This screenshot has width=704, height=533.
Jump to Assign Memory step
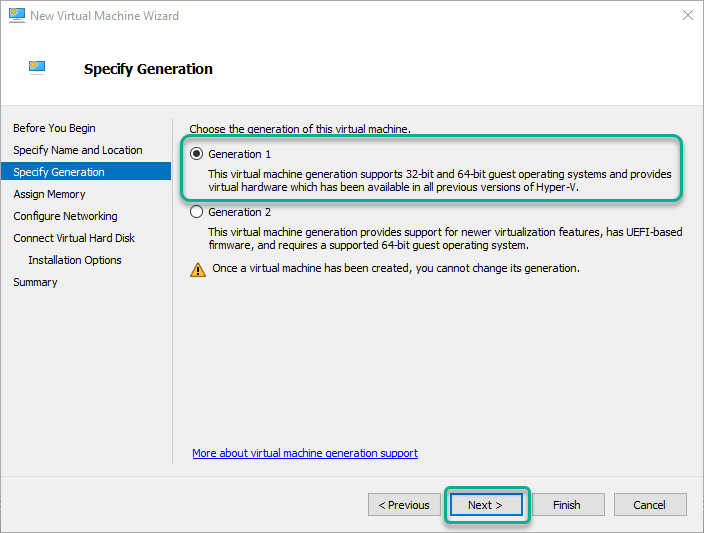(x=49, y=194)
